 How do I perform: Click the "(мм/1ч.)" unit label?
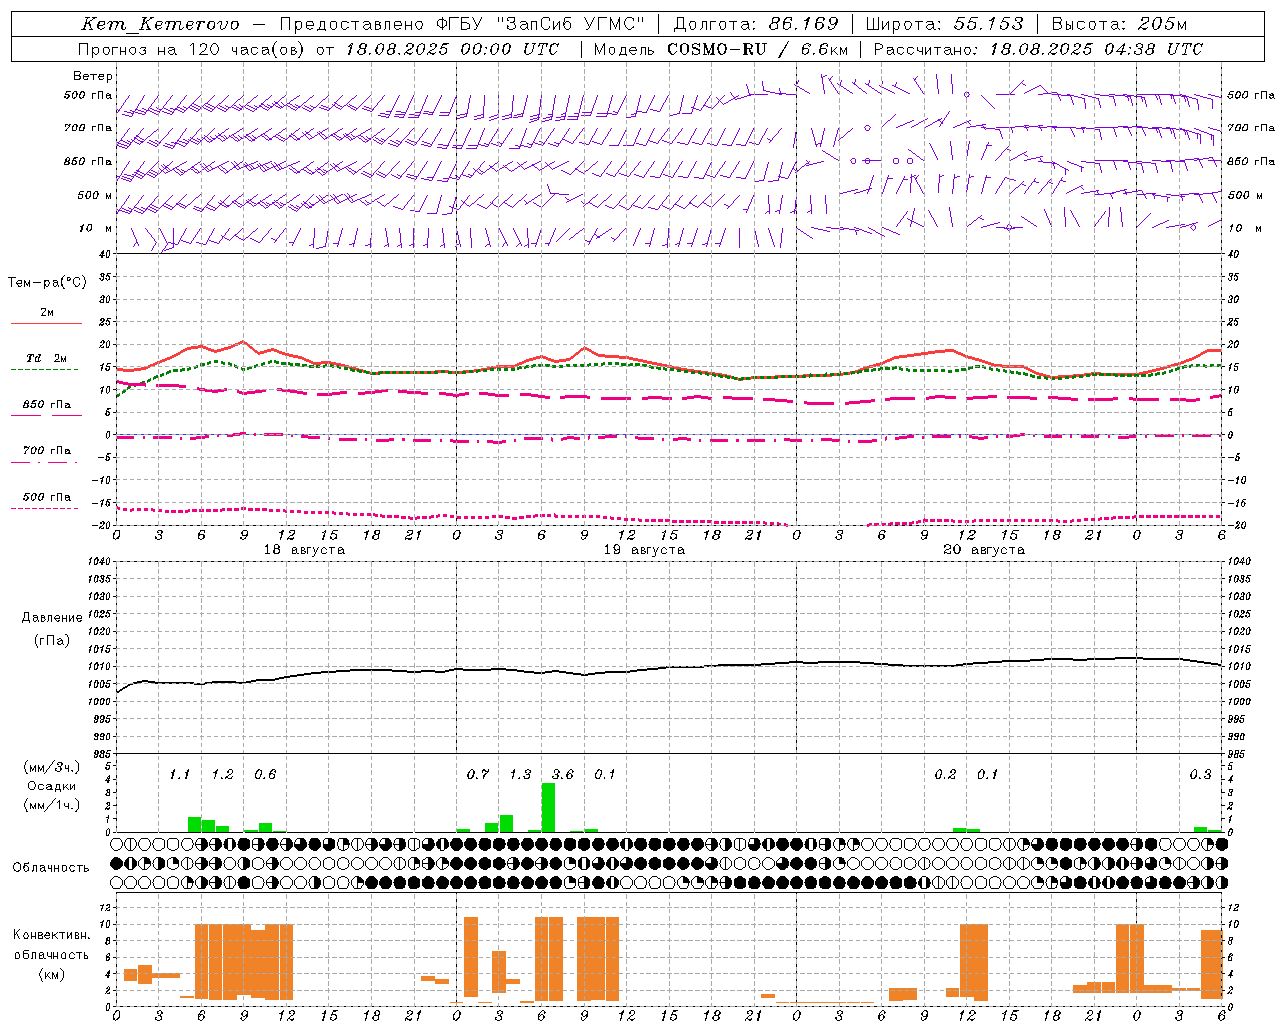[x=51, y=806]
